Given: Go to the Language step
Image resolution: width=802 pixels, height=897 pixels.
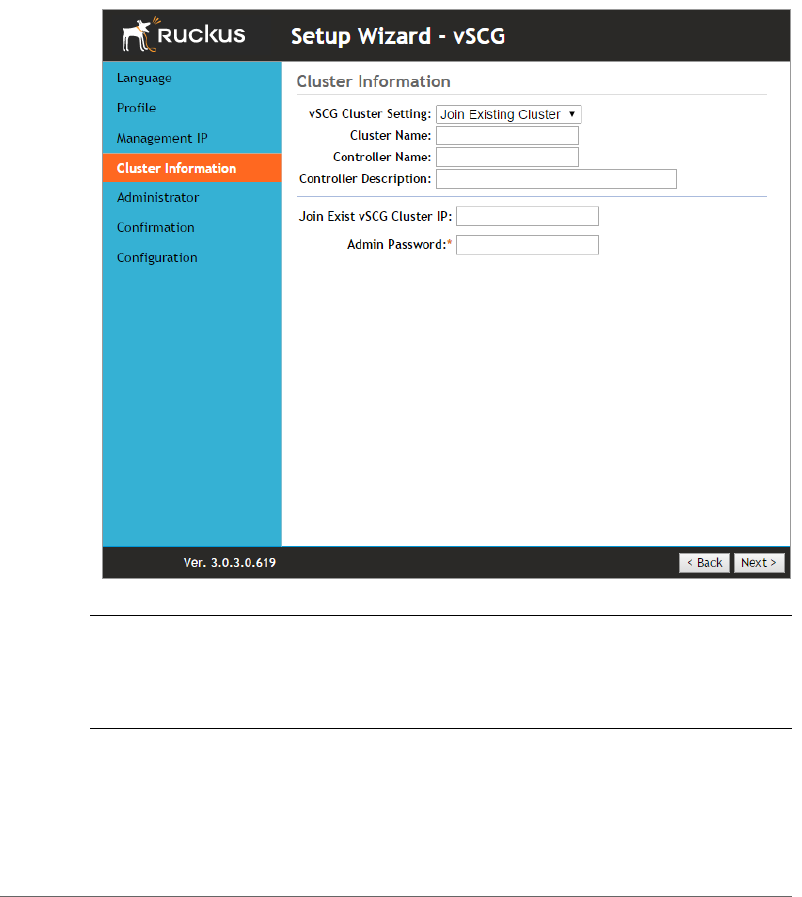Looking at the screenshot, I should (x=144, y=78).
